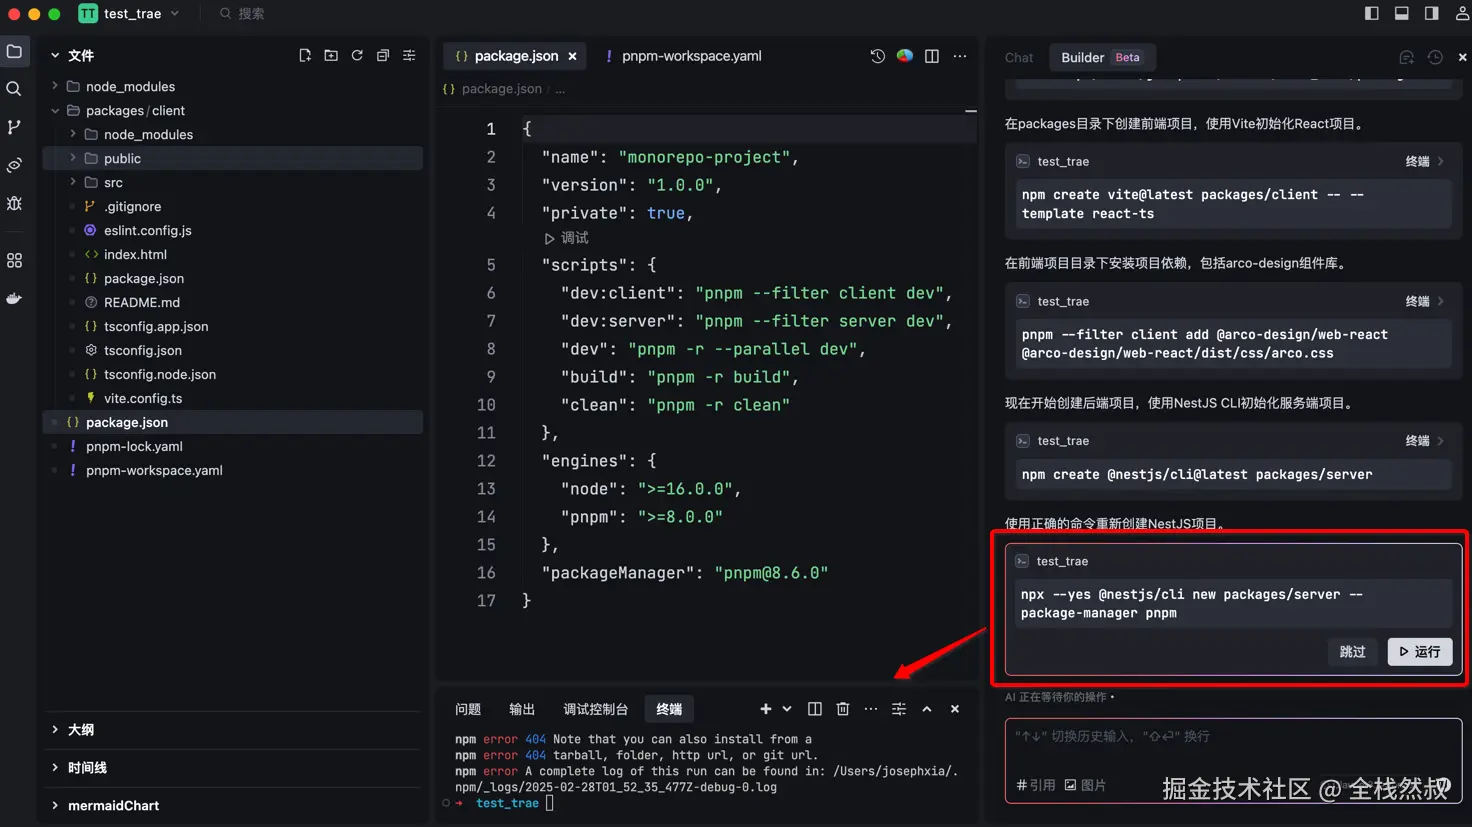Open the local history icon in editor toolbar

pos(878,56)
